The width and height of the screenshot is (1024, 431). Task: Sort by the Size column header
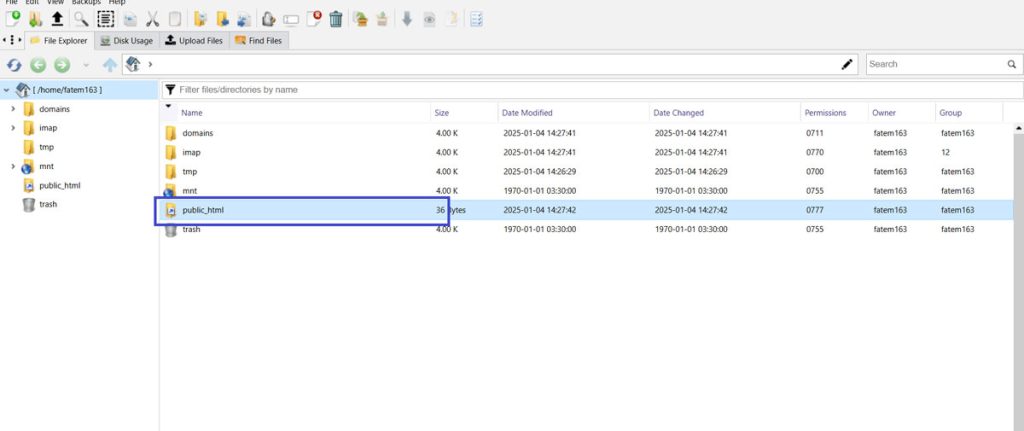442,113
